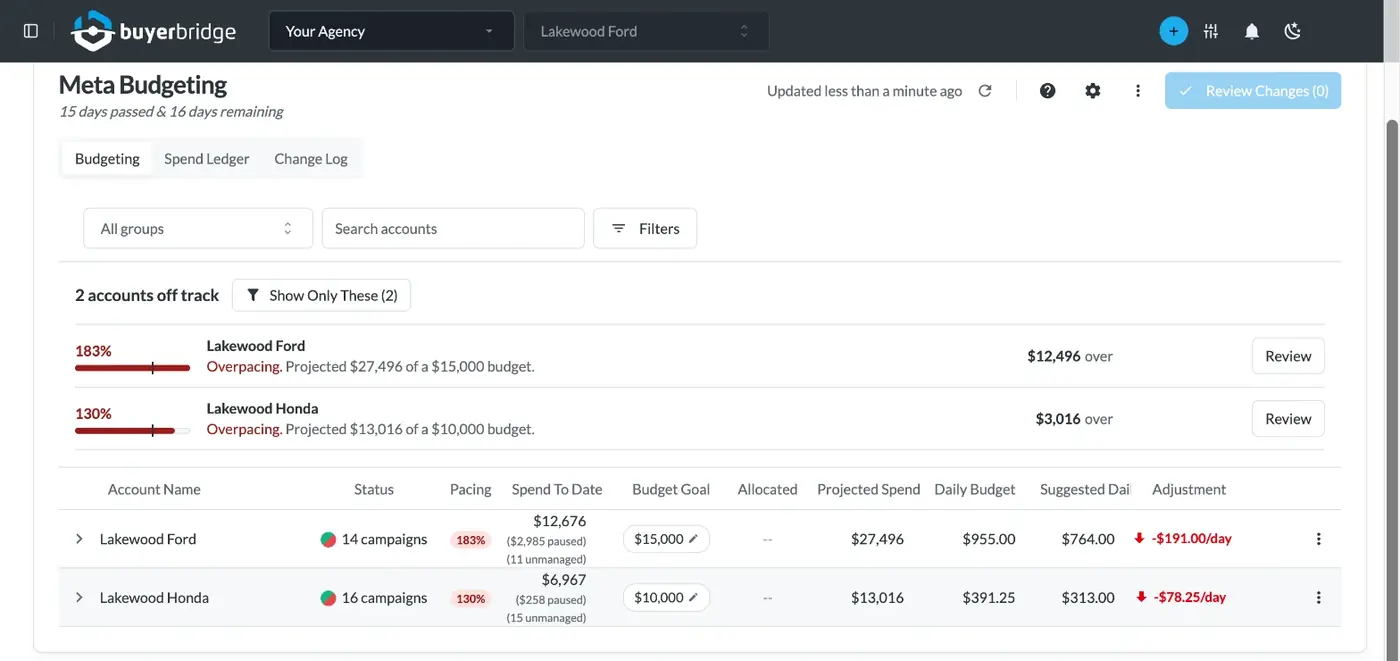
Task: Click status icon beside 14 campaigns
Action: pos(328,539)
